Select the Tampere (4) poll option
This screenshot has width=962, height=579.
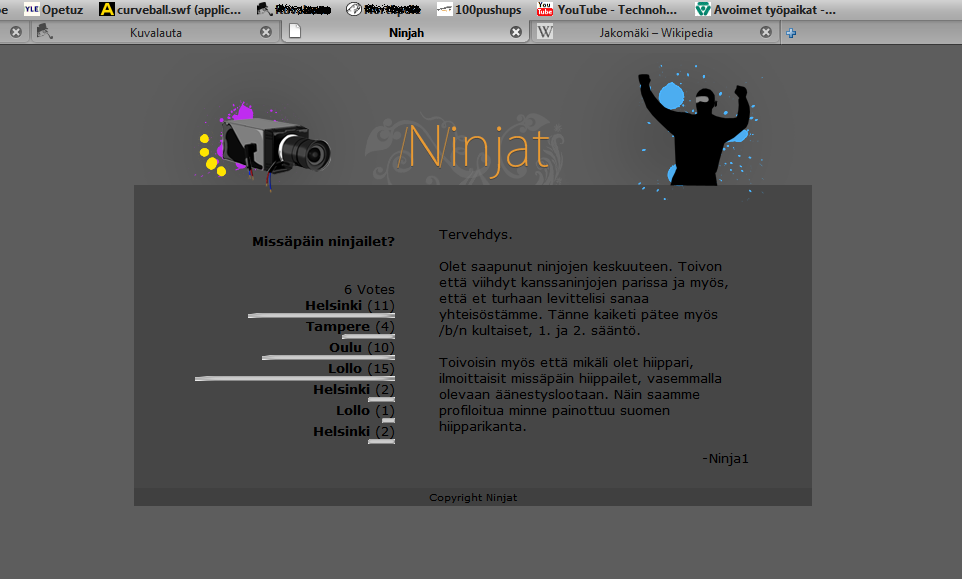click(x=349, y=326)
